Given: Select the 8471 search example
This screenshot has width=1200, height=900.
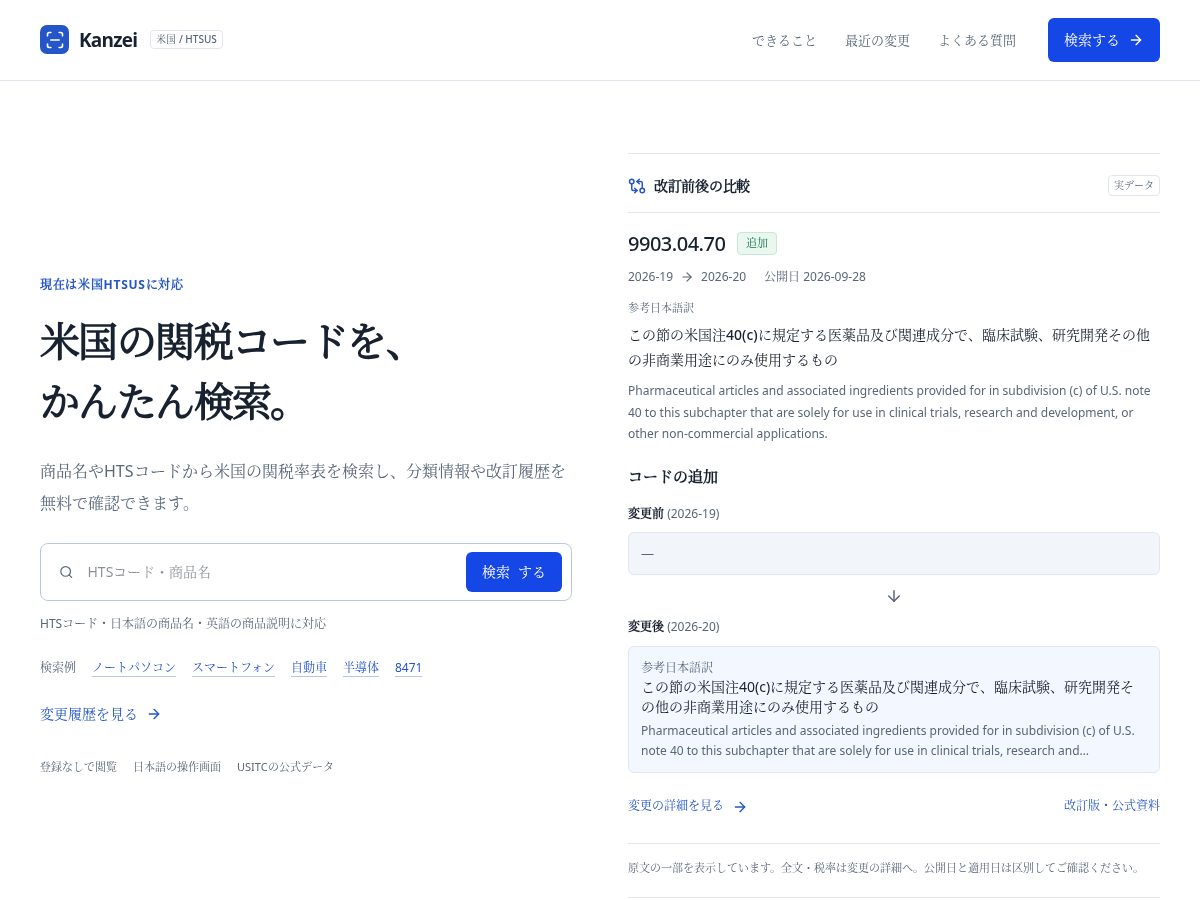Looking at the screenshot, I should pyautogui.click(x=408, y=667).
